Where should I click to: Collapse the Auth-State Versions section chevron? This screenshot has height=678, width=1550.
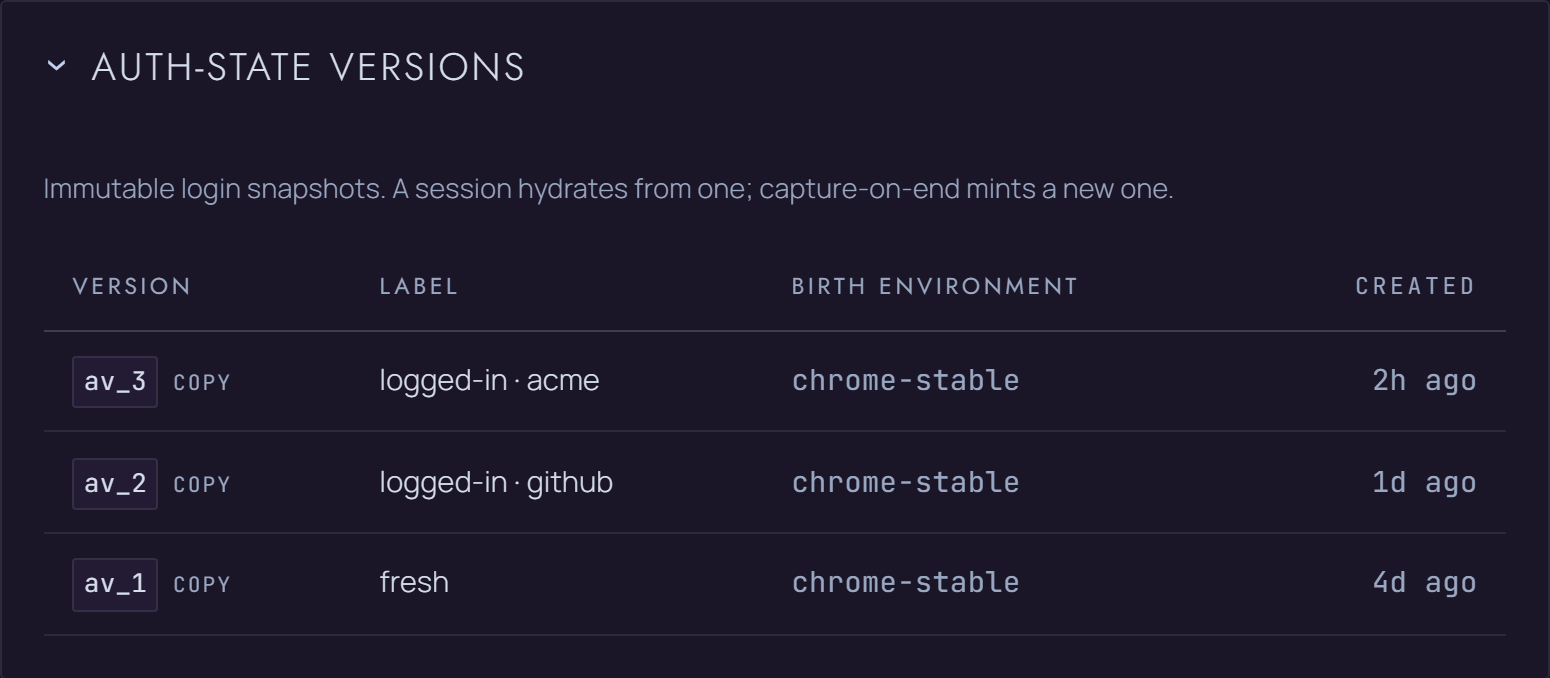(x=57, y=67)
